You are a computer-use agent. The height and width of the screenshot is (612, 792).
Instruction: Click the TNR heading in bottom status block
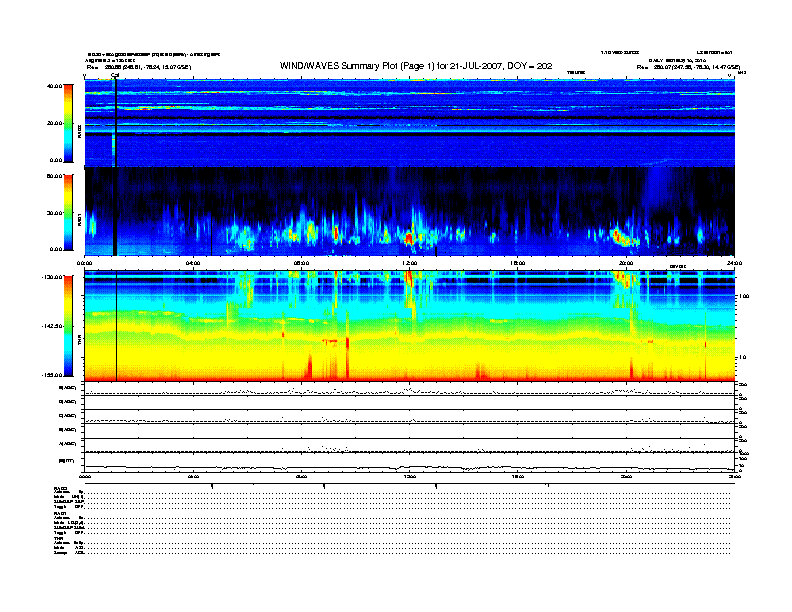coord(58,538)
